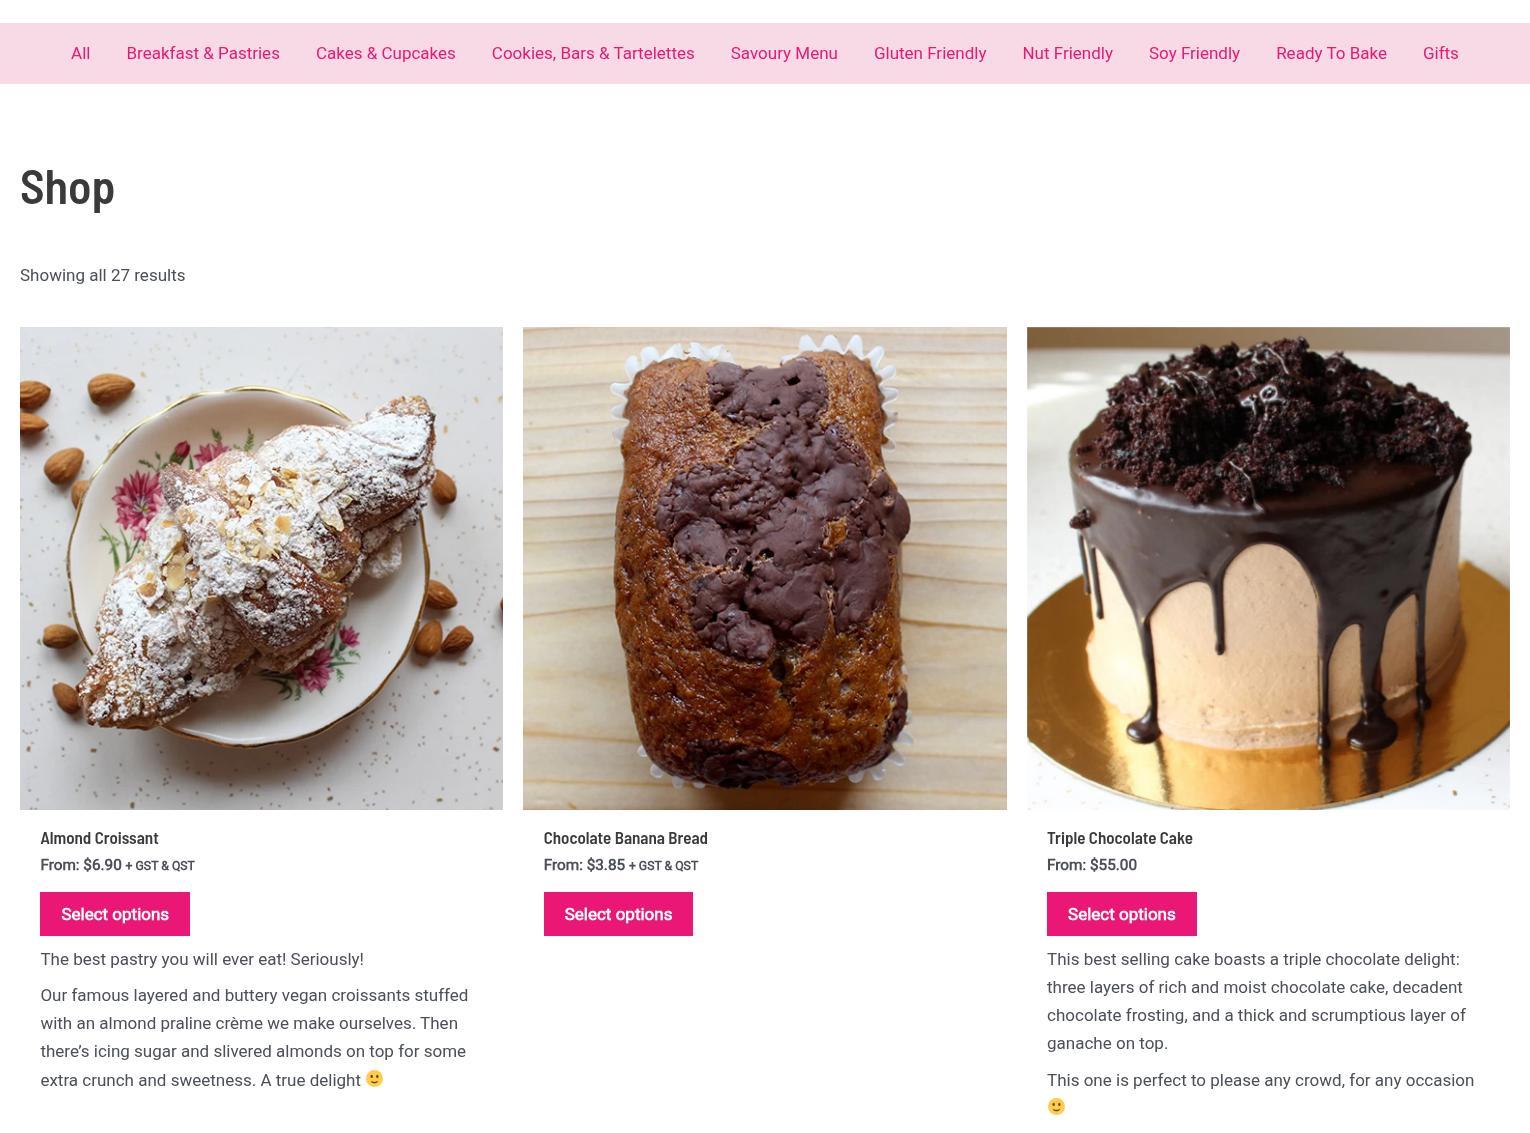Image resolution: width=1530 pixels, height=1133 pixels.
Task: Select the Savoury Menu link
Action: pyautogui.click(x=784, y=54)
